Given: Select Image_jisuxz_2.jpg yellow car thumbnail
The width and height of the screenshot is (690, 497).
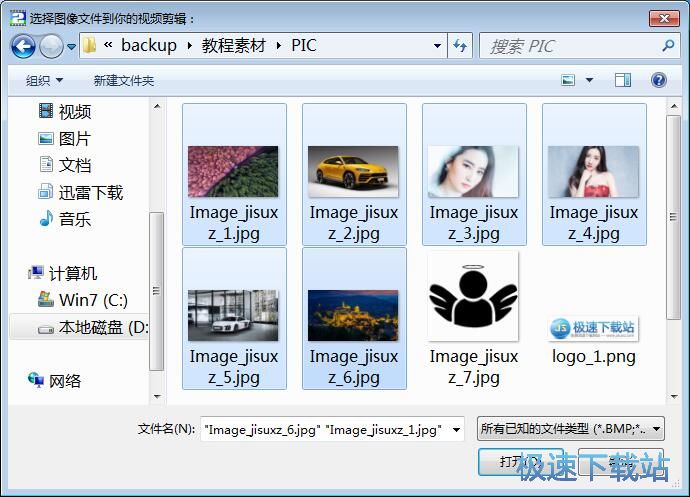Looking at the screenshot, I should (354, 174).
